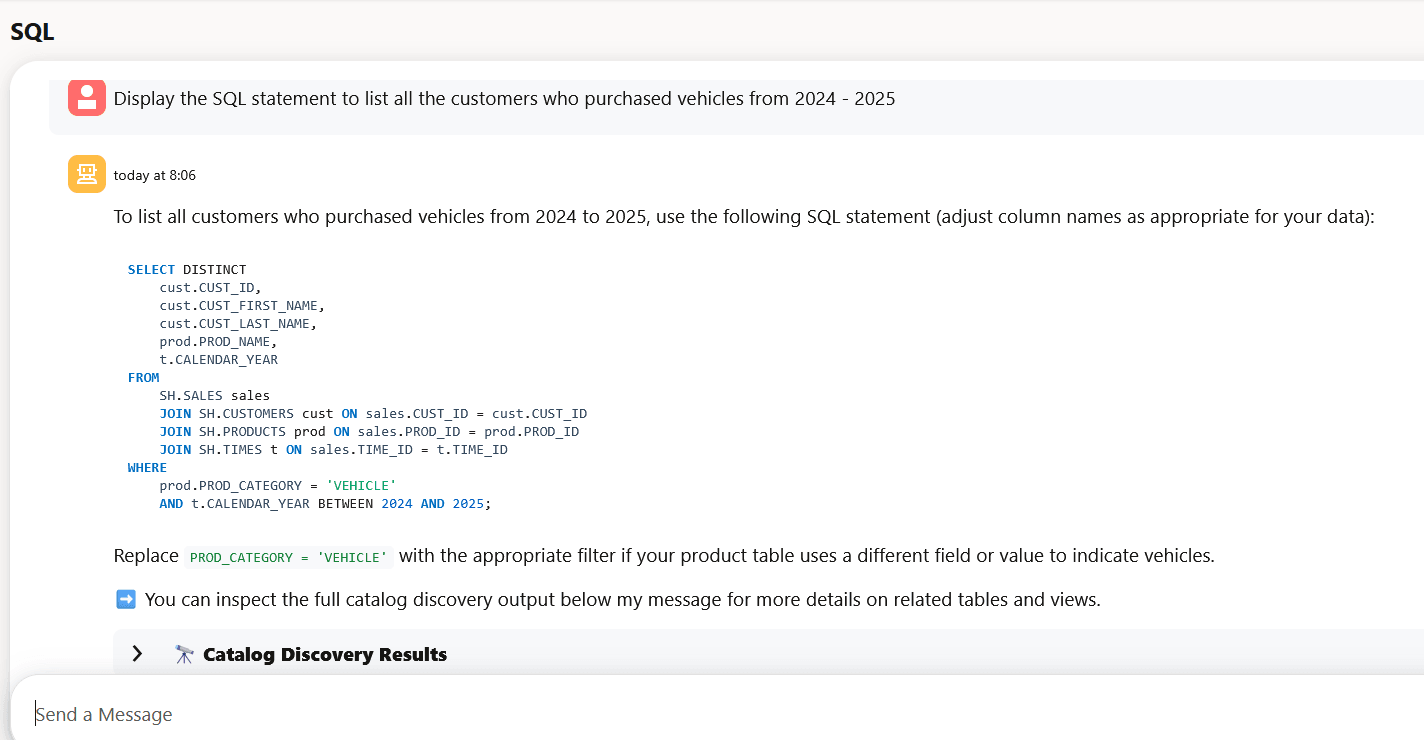Viewport: 1424px width, 740px height.
Task: Click the "today at 8:06" timestamp
Action: (155, 175)
